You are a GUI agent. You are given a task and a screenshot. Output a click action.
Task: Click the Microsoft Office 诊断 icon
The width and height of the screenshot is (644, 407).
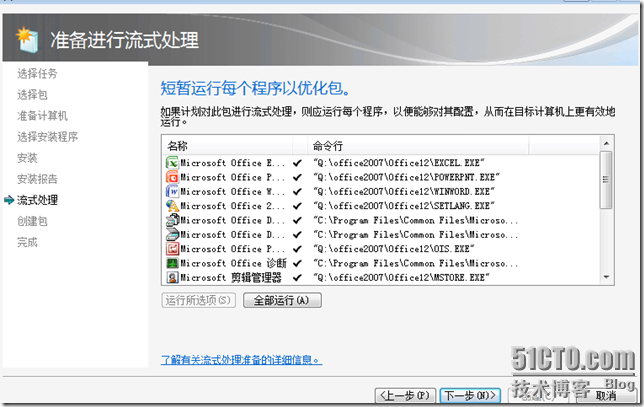(172, 263)
